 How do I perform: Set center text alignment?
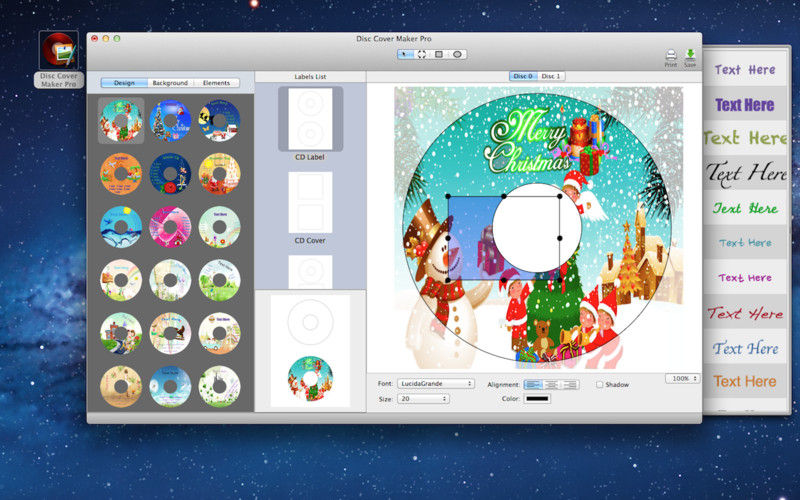pyautogui.click(x=552, y=385)
